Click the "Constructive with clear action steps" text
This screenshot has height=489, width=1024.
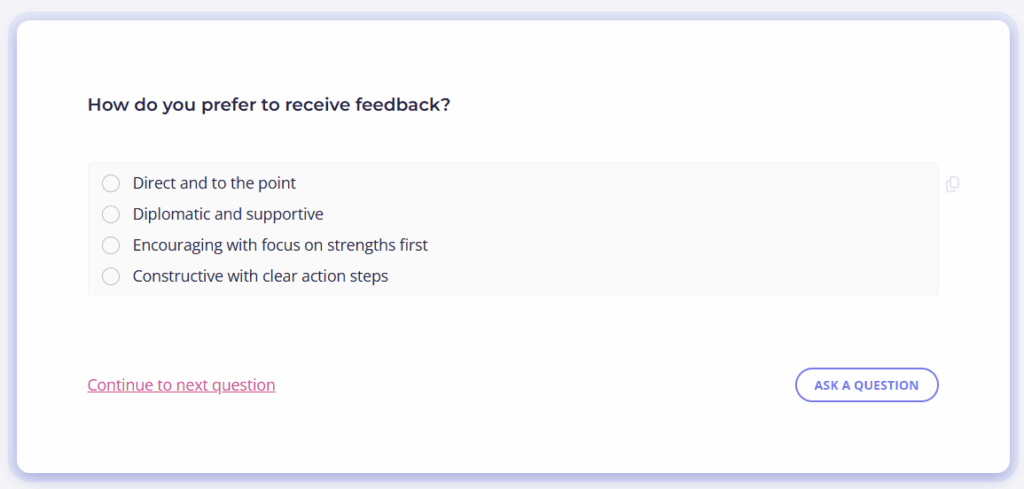261,277
